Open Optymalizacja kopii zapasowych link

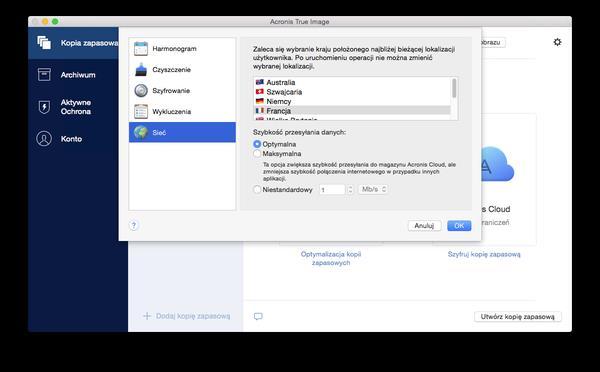tap(331, 258)
